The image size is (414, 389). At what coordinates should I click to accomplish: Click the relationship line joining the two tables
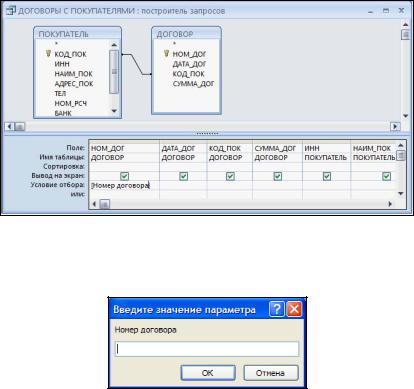(x=137, y=64)
